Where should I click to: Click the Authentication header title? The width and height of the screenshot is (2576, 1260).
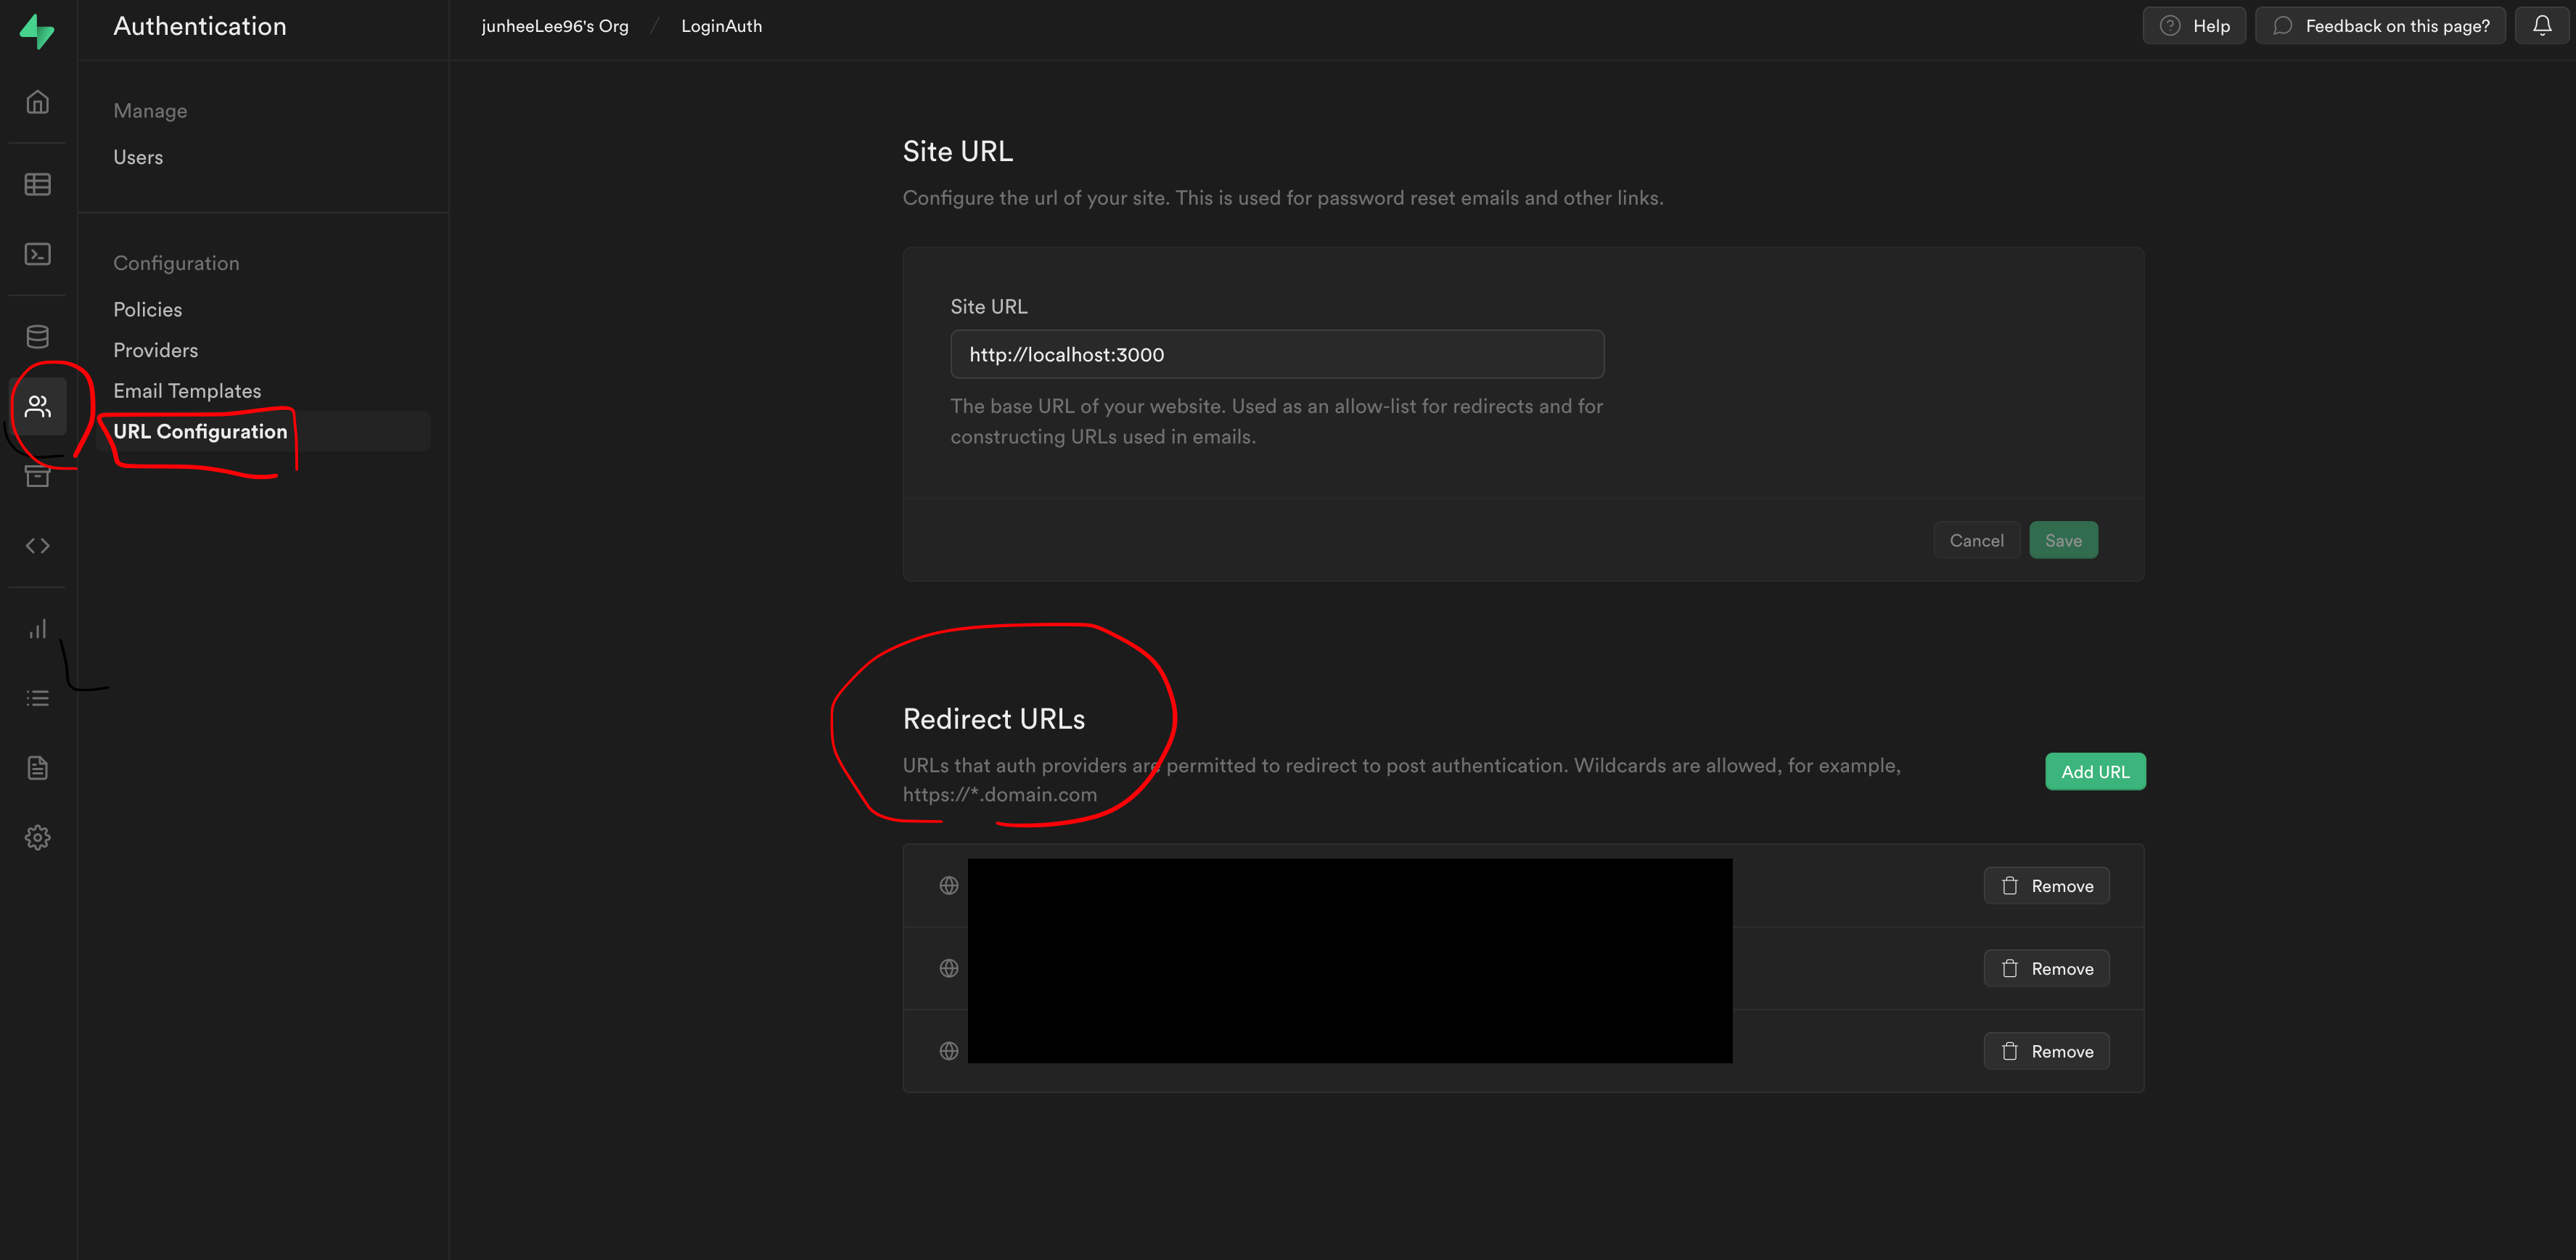tap(200, 26)
